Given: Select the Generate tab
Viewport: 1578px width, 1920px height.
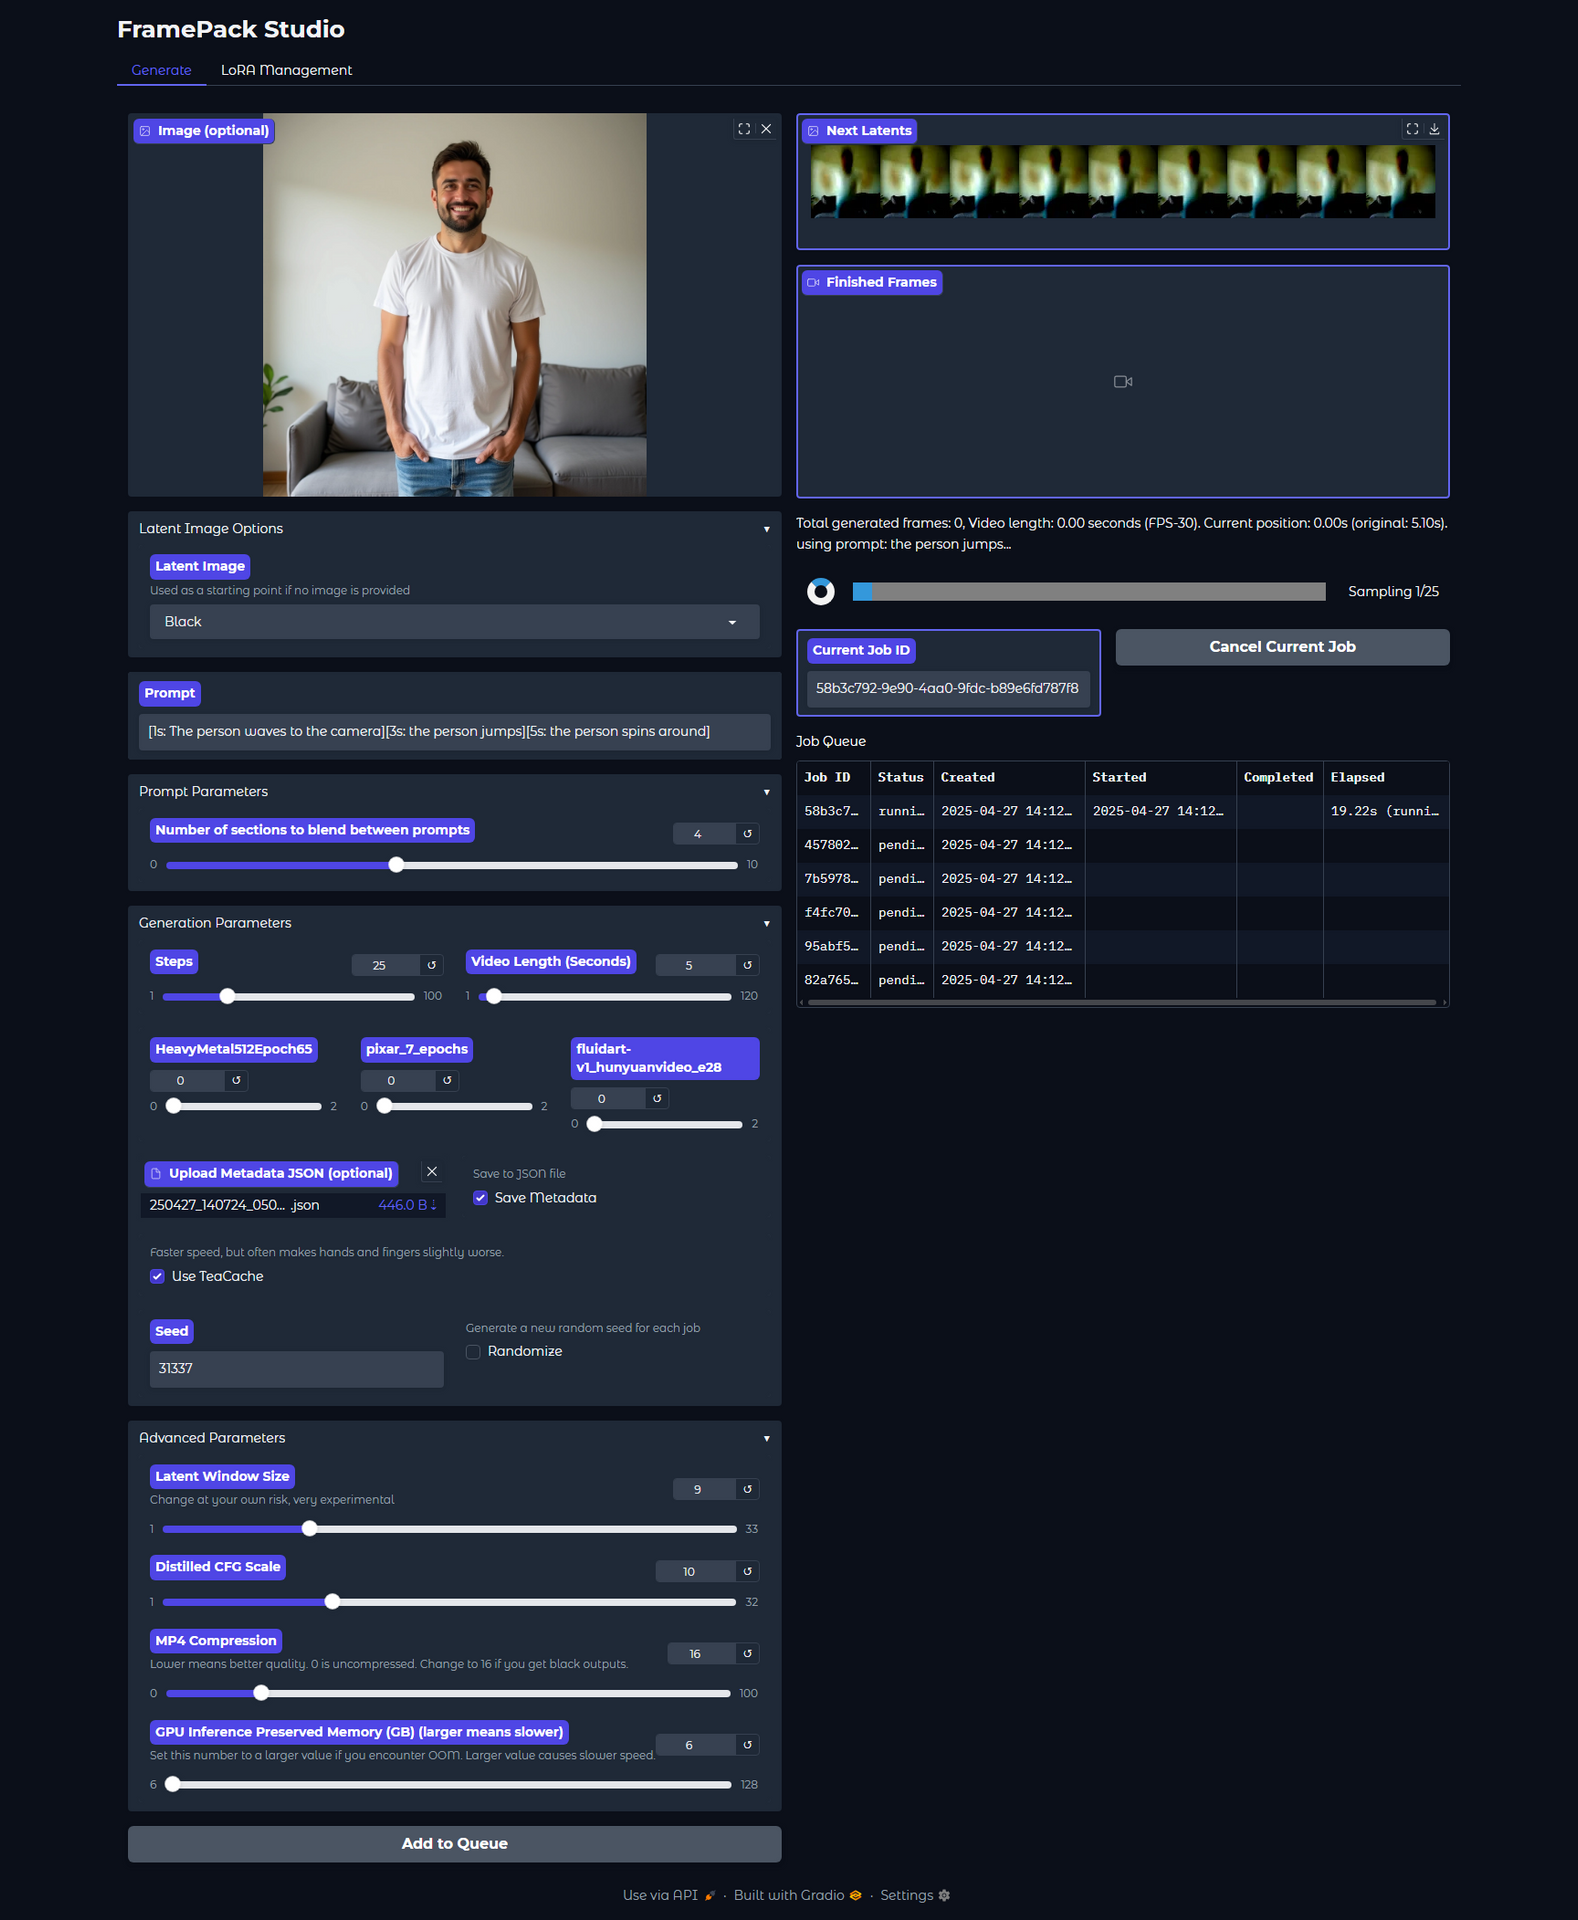Looking at the screenshot, I should (161, 70).
